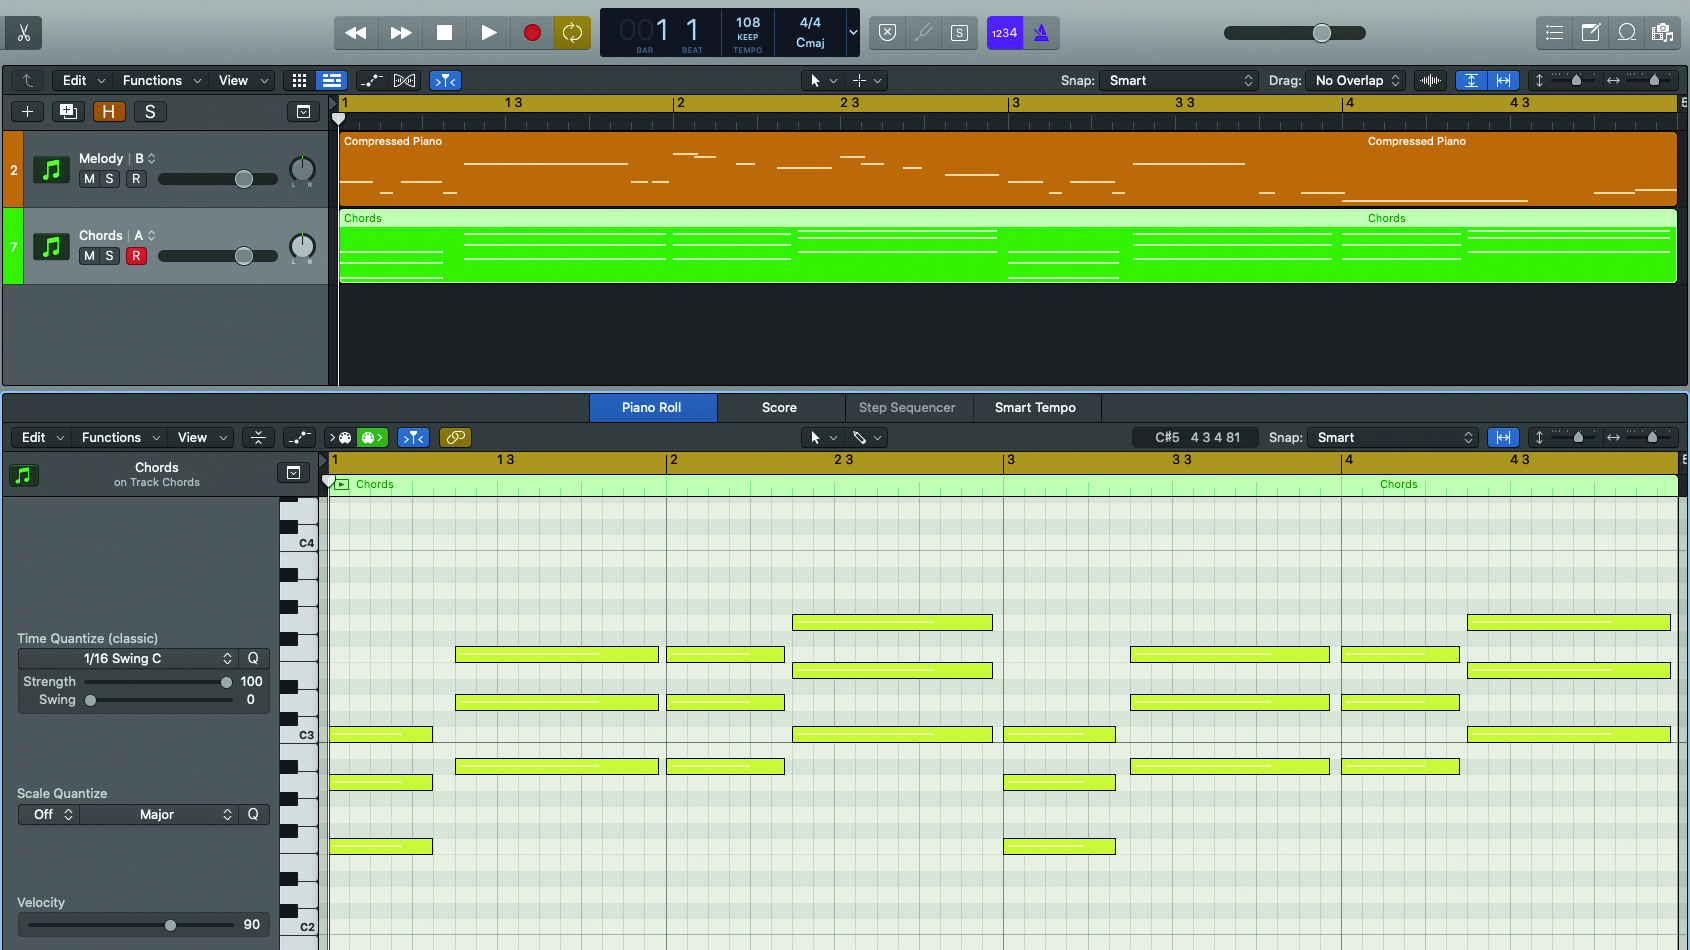
Task: Toggle the Metronome click
Action: (x=1041, y=33)
